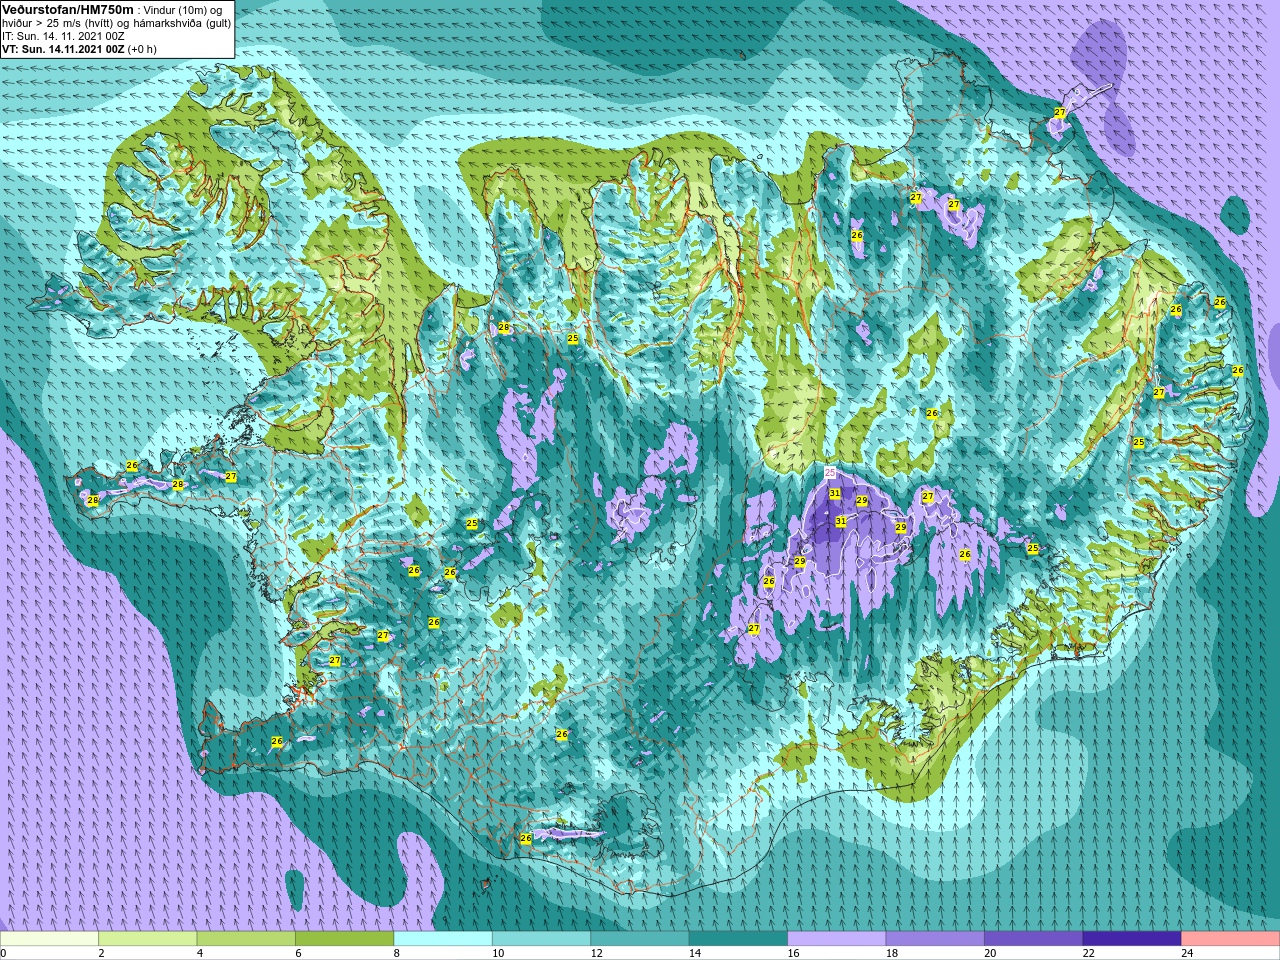1280x960 pixels.
Task: Click the light green 2–4 legend swatch
Action: click(x=147, y=939)
